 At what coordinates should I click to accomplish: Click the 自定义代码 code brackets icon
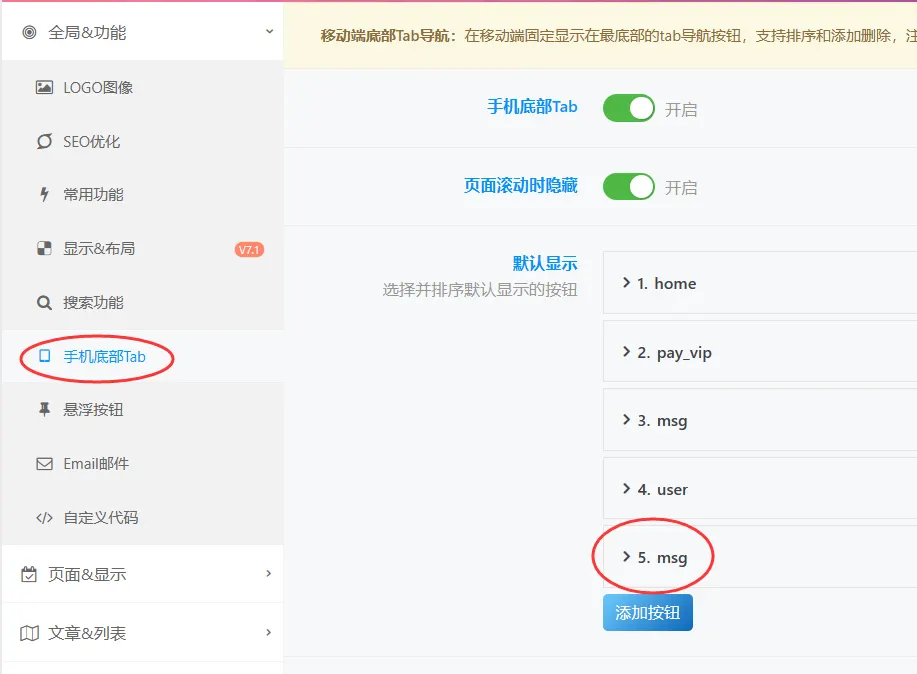44,518
